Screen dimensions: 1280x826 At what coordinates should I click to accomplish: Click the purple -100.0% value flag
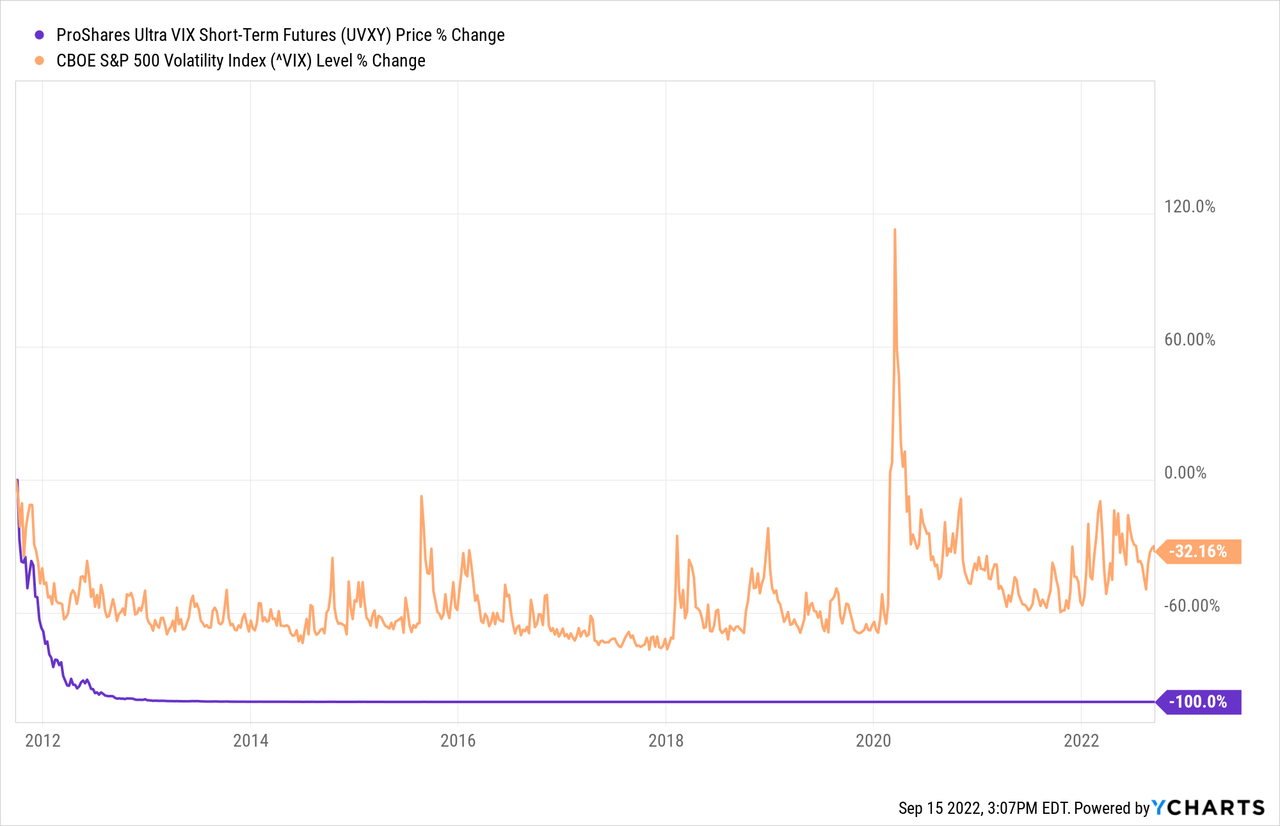[1198, 702]
